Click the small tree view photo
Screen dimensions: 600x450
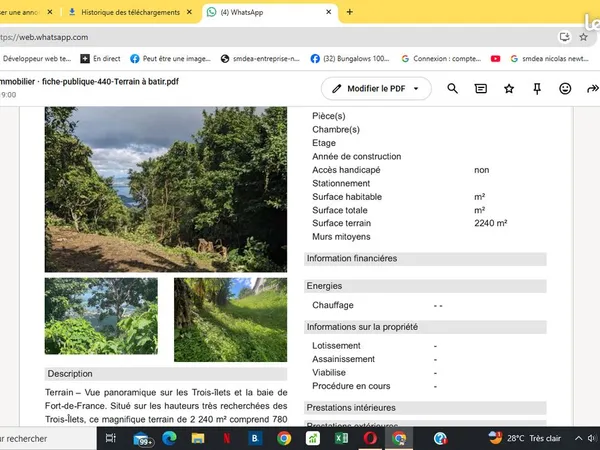pos(101,316)
